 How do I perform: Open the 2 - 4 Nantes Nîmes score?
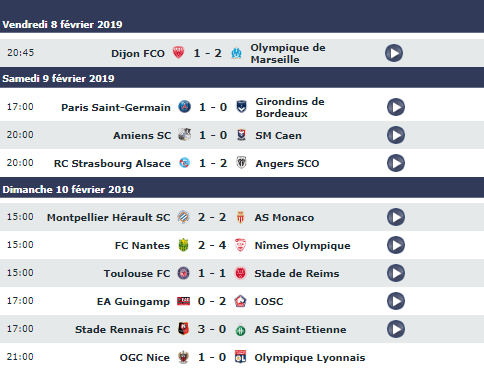[x=212, y=245]
